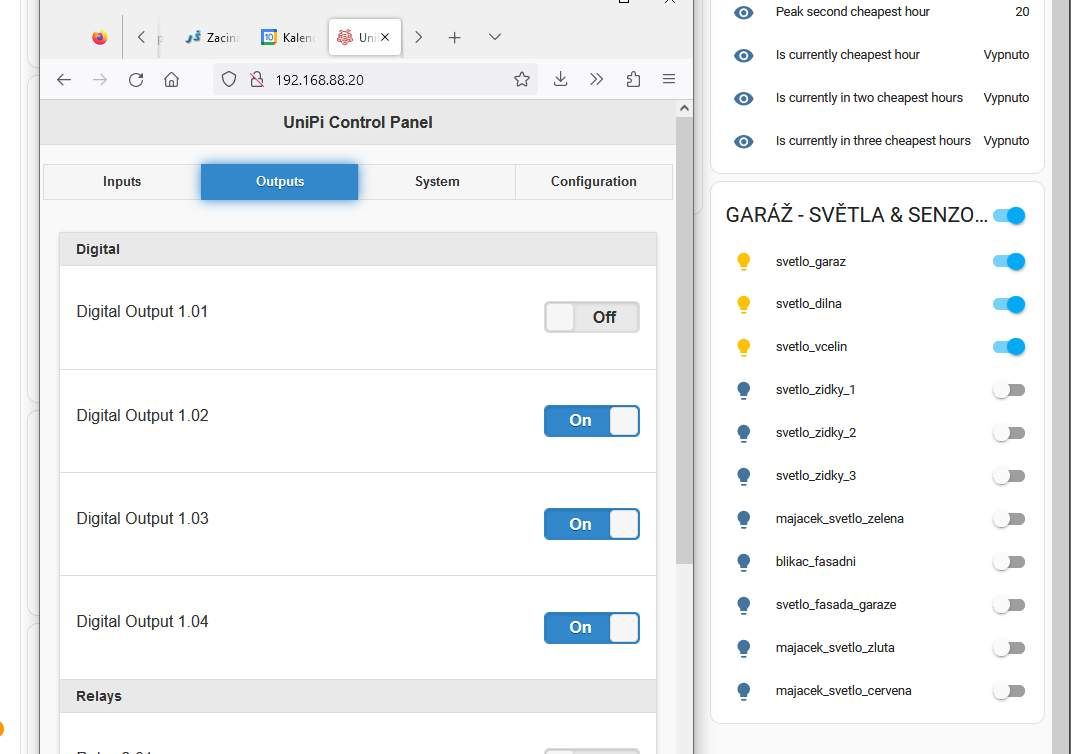This screenshot has width=1071, height=754.
Task: Go back using the browser back arrow
Action: tap(64, 80)
